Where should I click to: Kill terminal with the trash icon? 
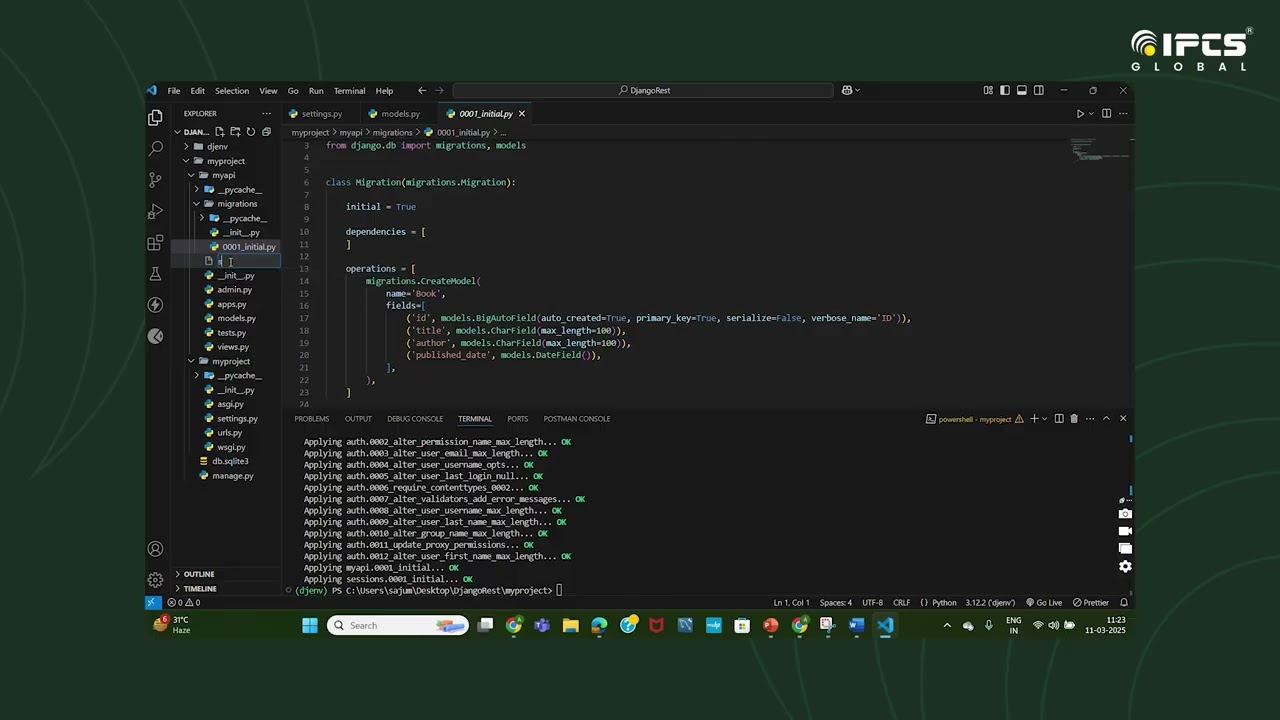(x=1074, y=419)
